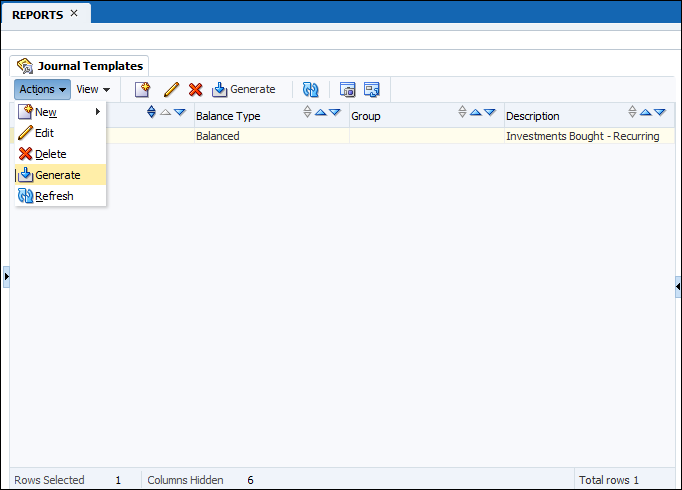Choose Refresh from the Actions menu
The width and height of the screenshot is (682, 490).
pos(60,196)
